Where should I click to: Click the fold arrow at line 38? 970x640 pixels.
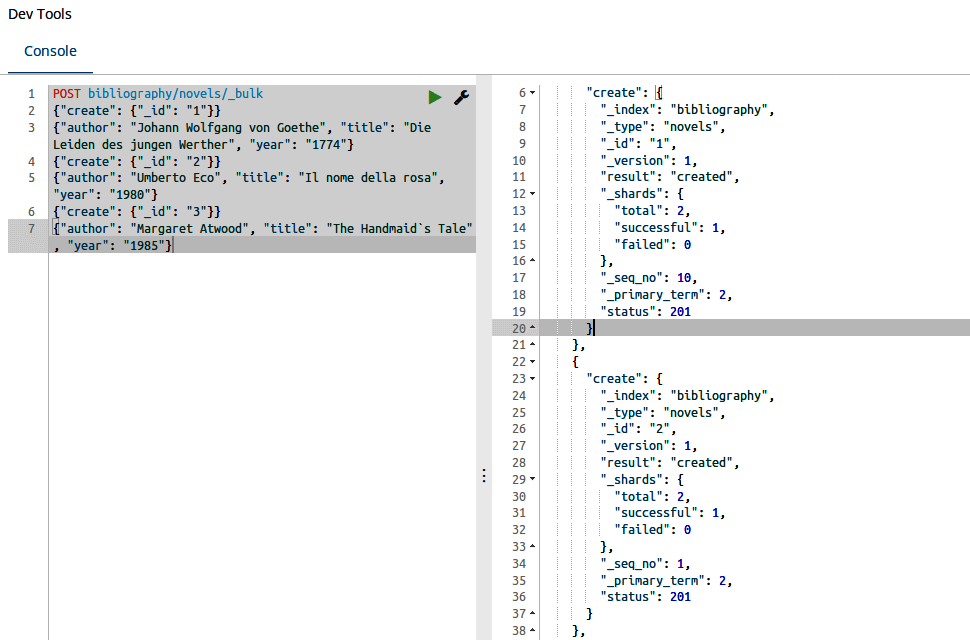pos(531,630)
